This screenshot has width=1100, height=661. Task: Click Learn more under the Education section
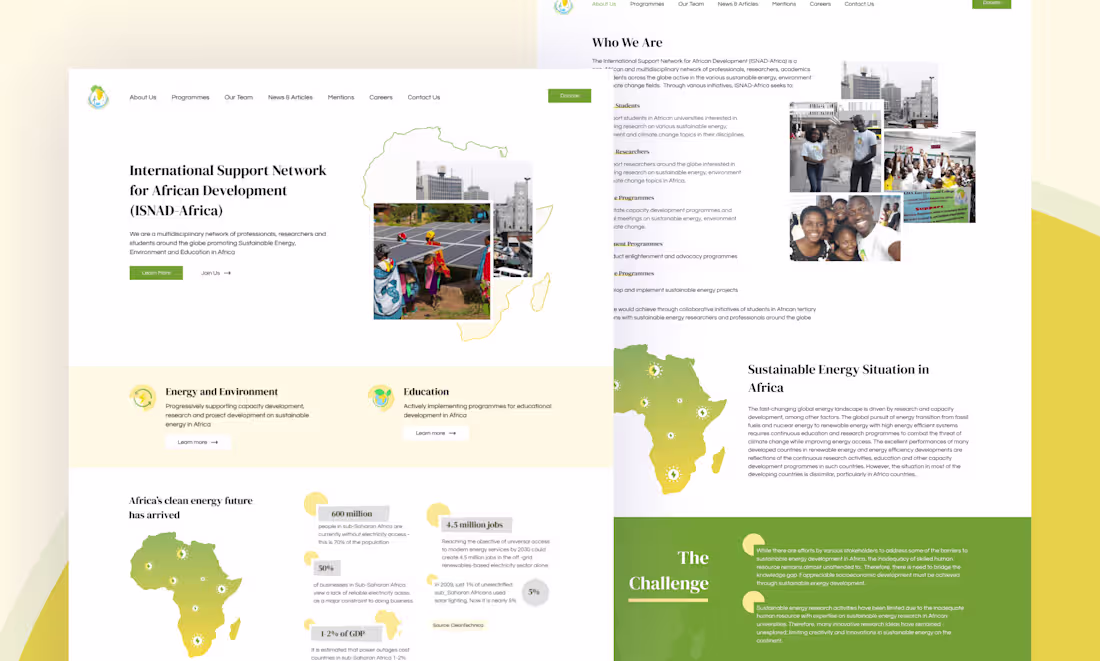436,432
